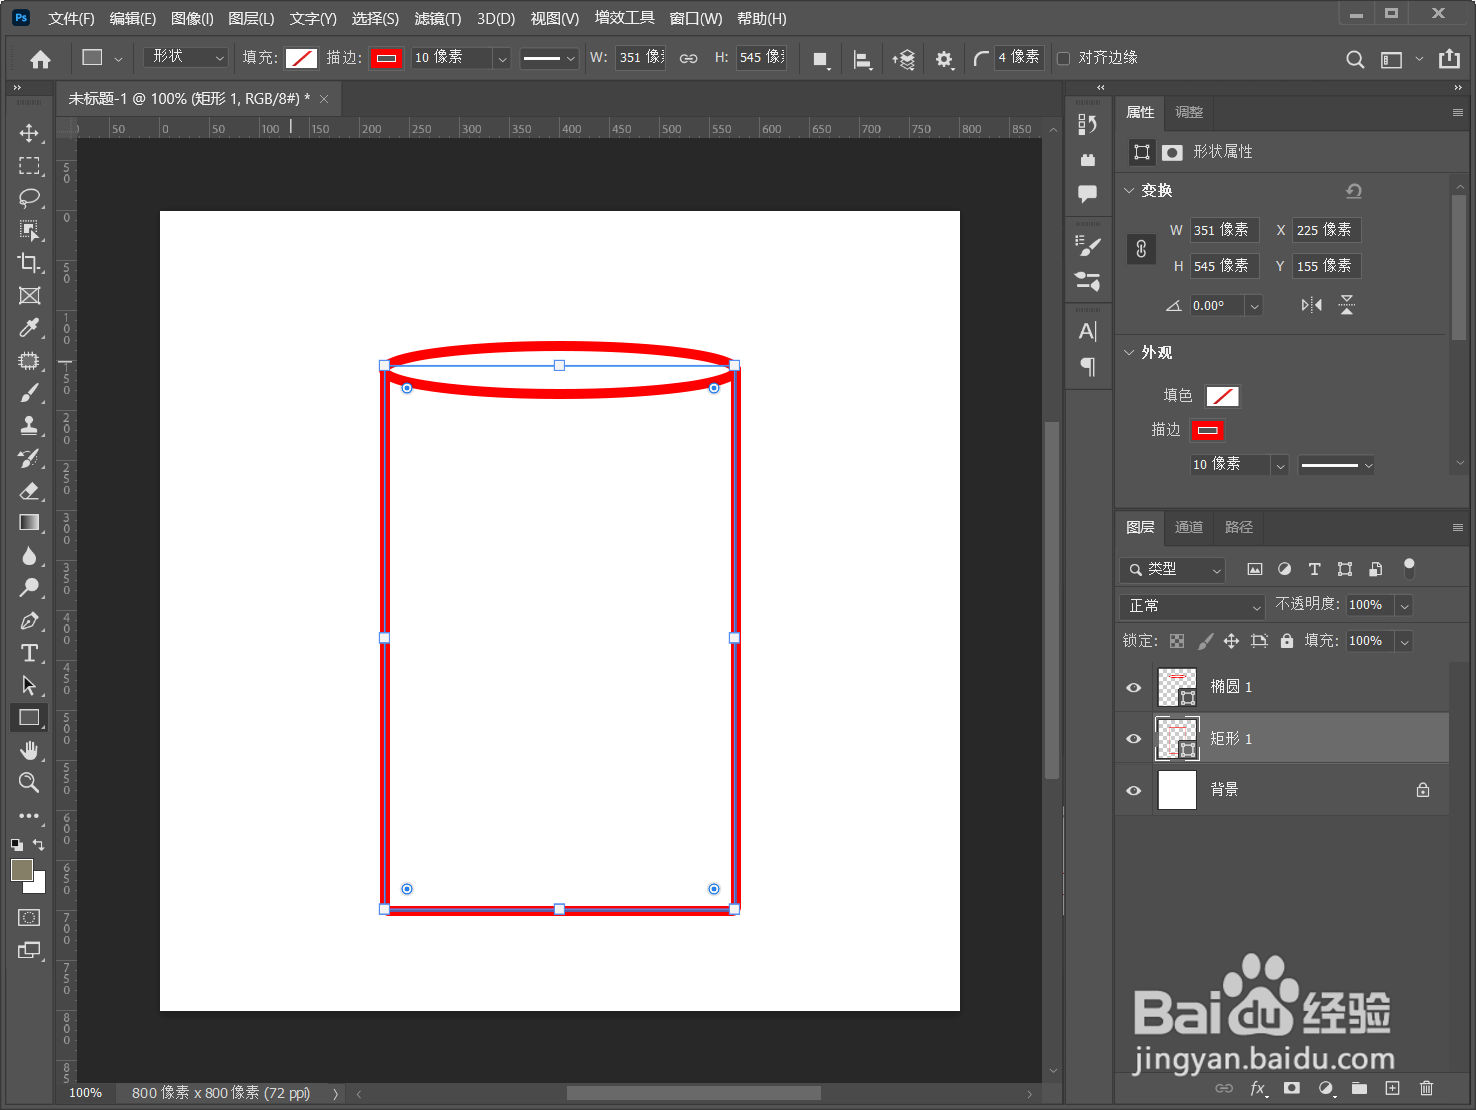
Task: Toggle lock transparent pixels
Action: click(x=1177, y=641)
